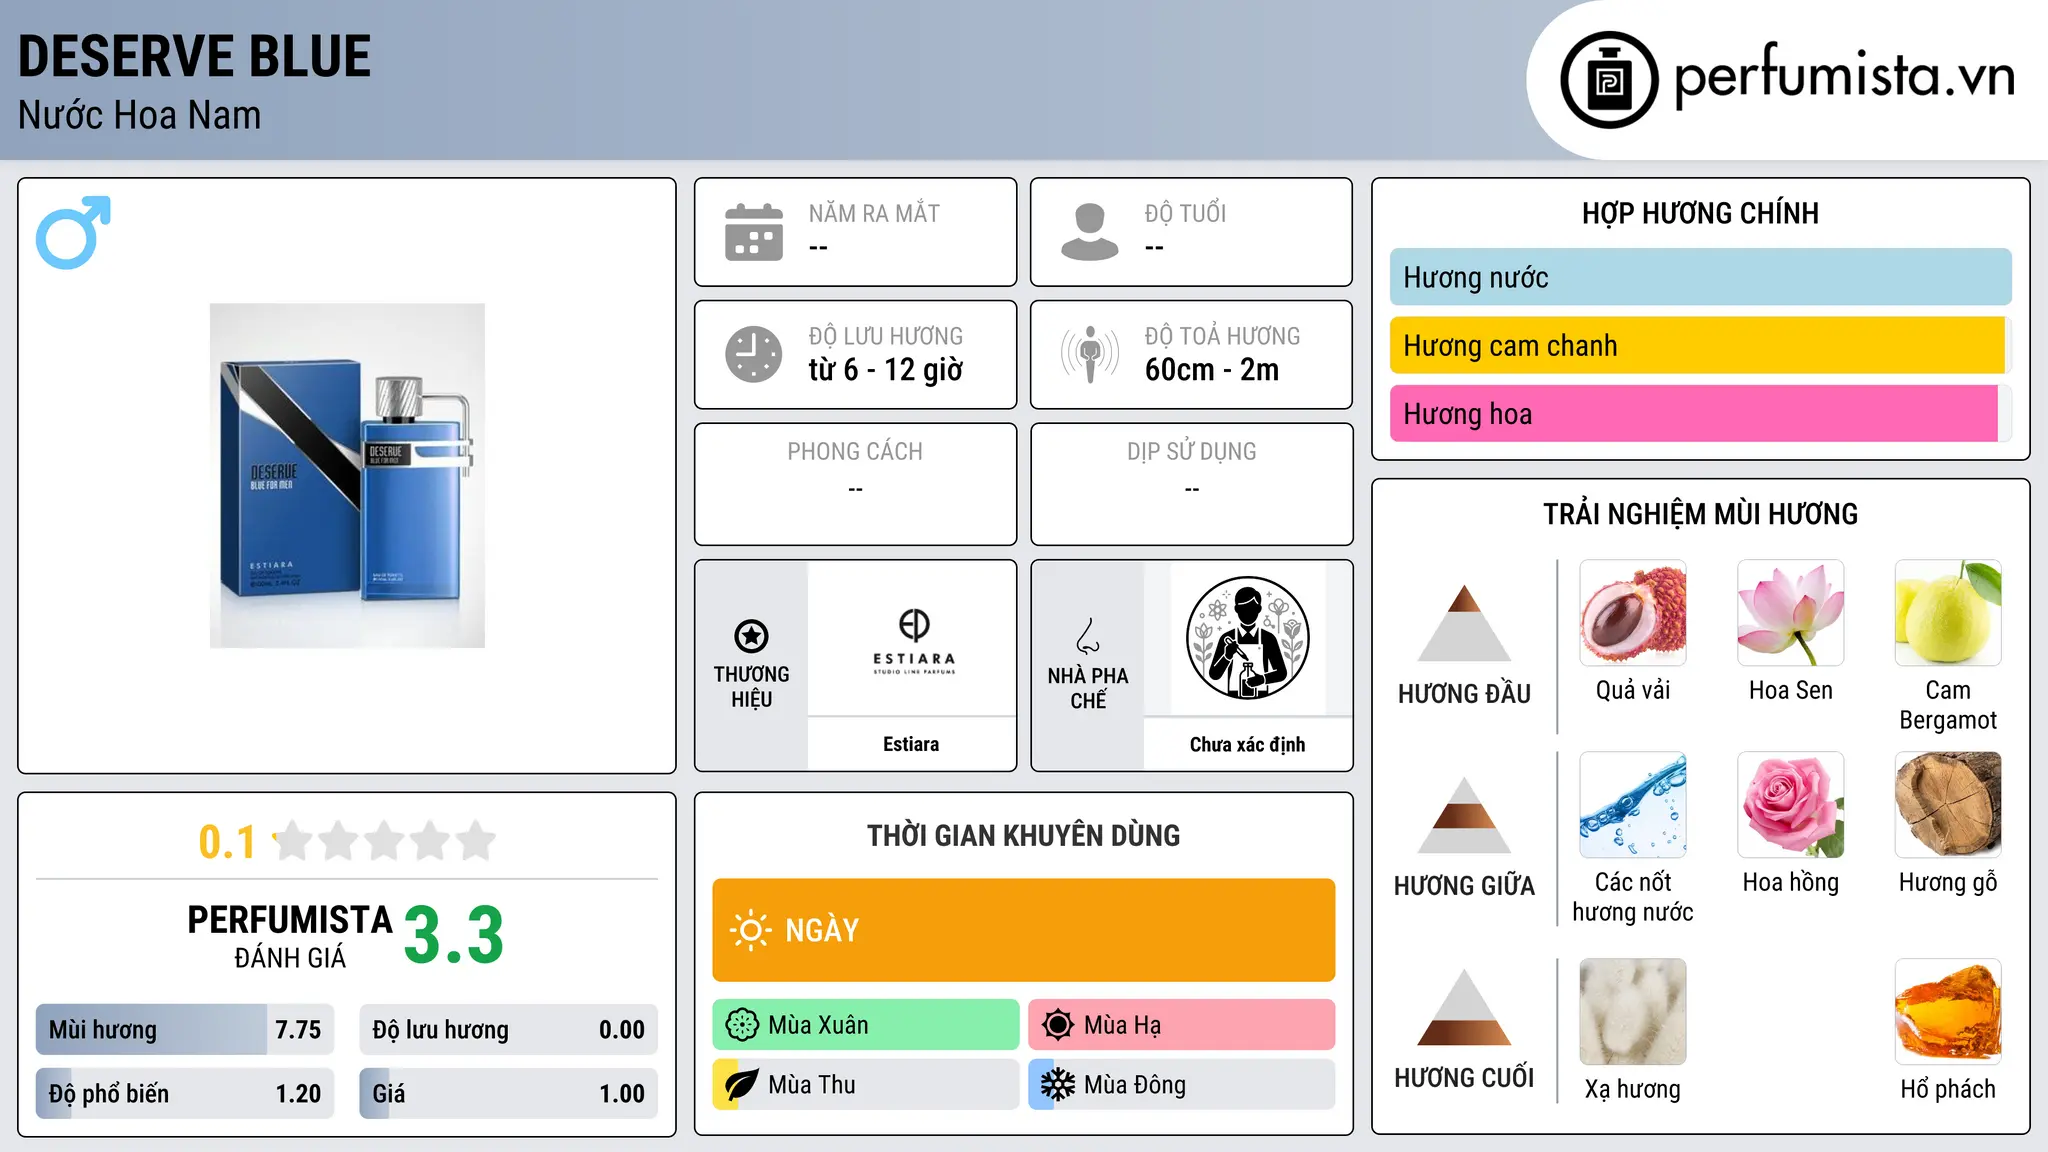Select the Hoa hồng note image
Screen dimensions: 2048x1152
1791,805
